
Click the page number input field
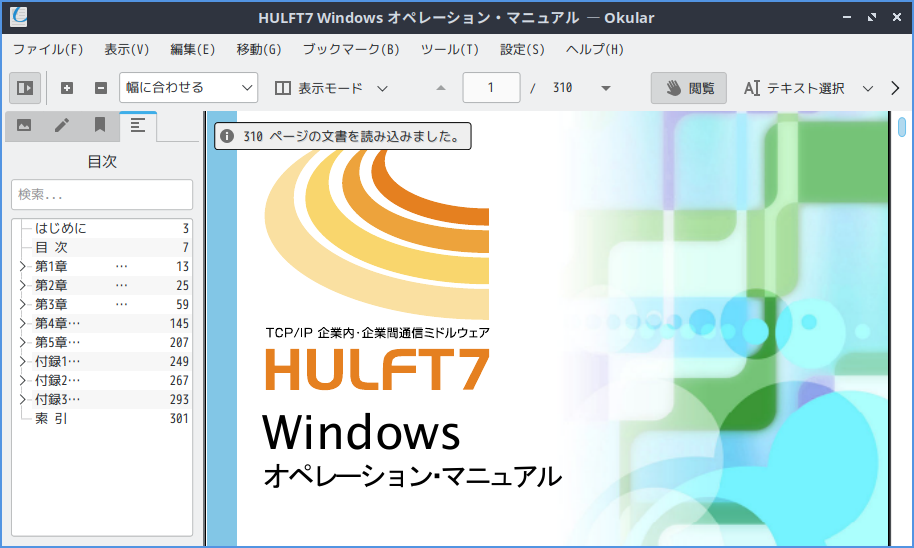tap(491, 87)
